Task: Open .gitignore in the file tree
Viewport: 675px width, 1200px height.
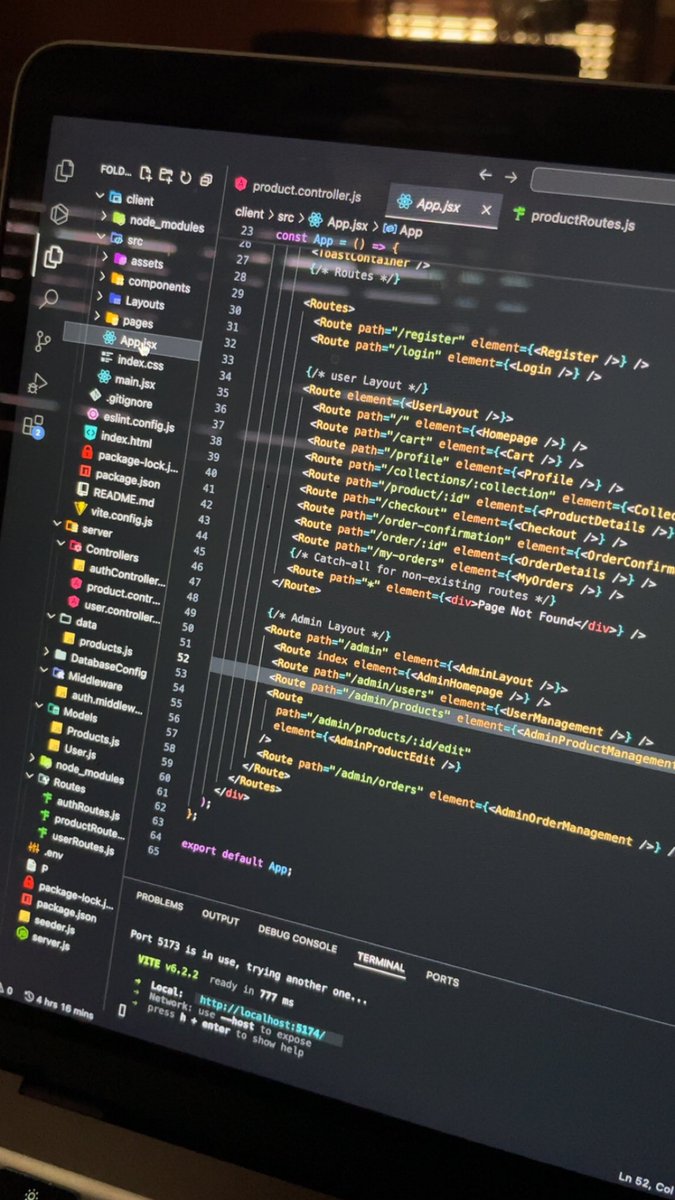Action: tap(129, 401)
